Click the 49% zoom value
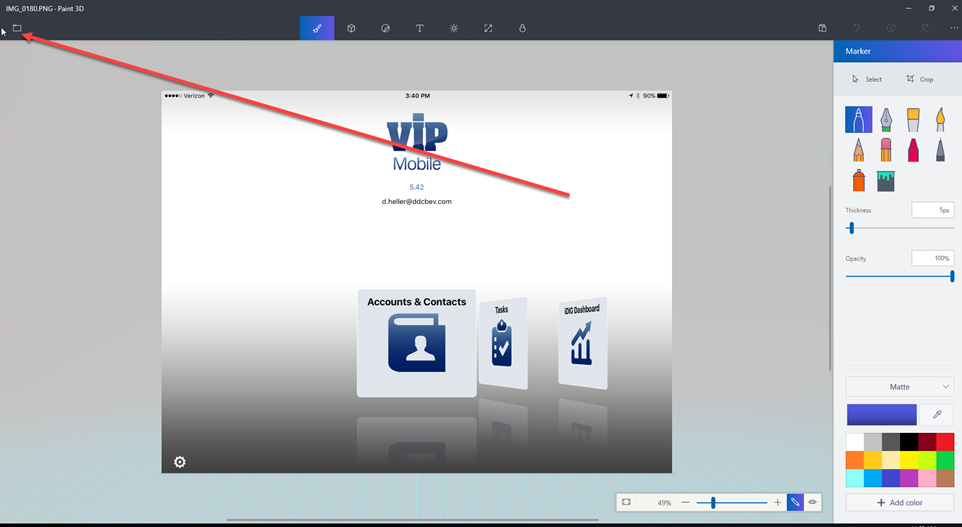 664,502
